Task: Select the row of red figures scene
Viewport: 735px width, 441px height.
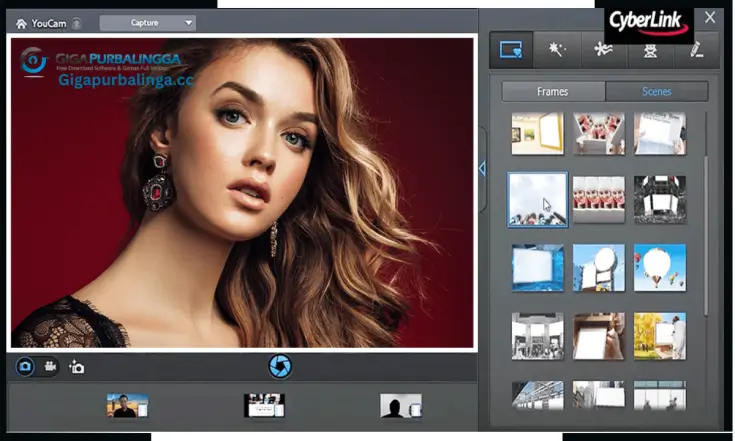Action: click(599, 199)
